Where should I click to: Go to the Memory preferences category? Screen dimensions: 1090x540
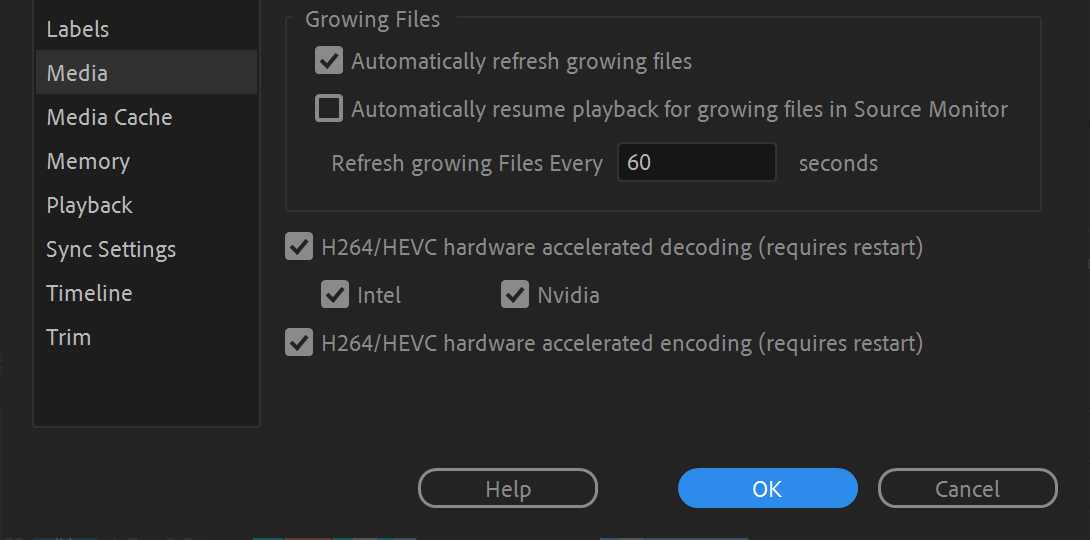pyautogui.click(x=88, y=161)
